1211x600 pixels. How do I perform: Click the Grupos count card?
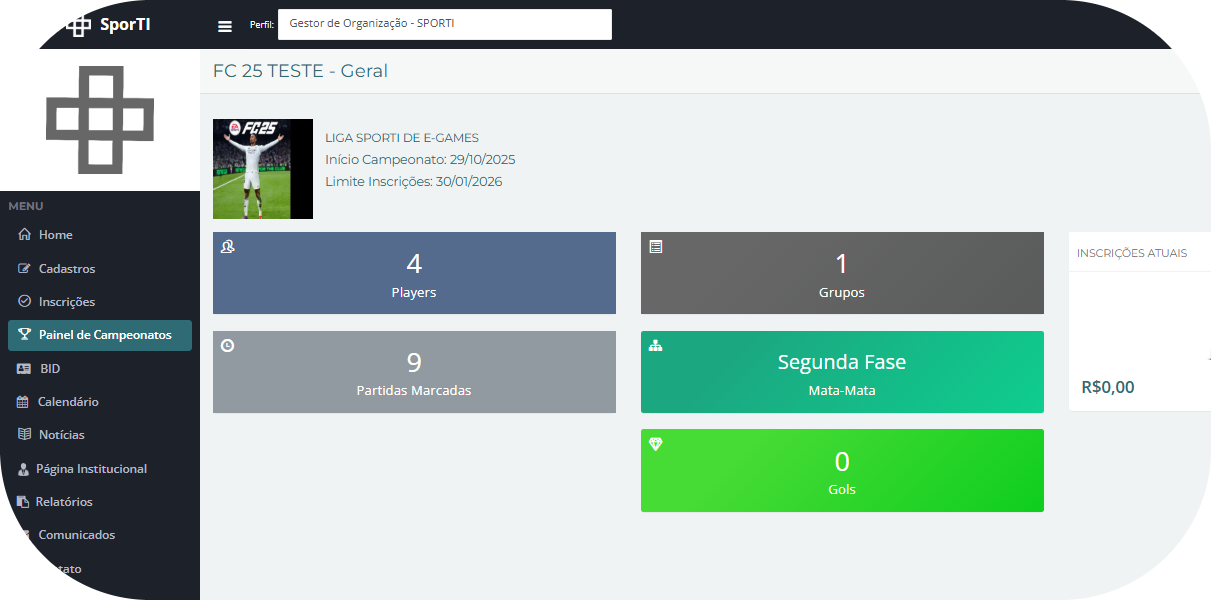pos(841,273)
